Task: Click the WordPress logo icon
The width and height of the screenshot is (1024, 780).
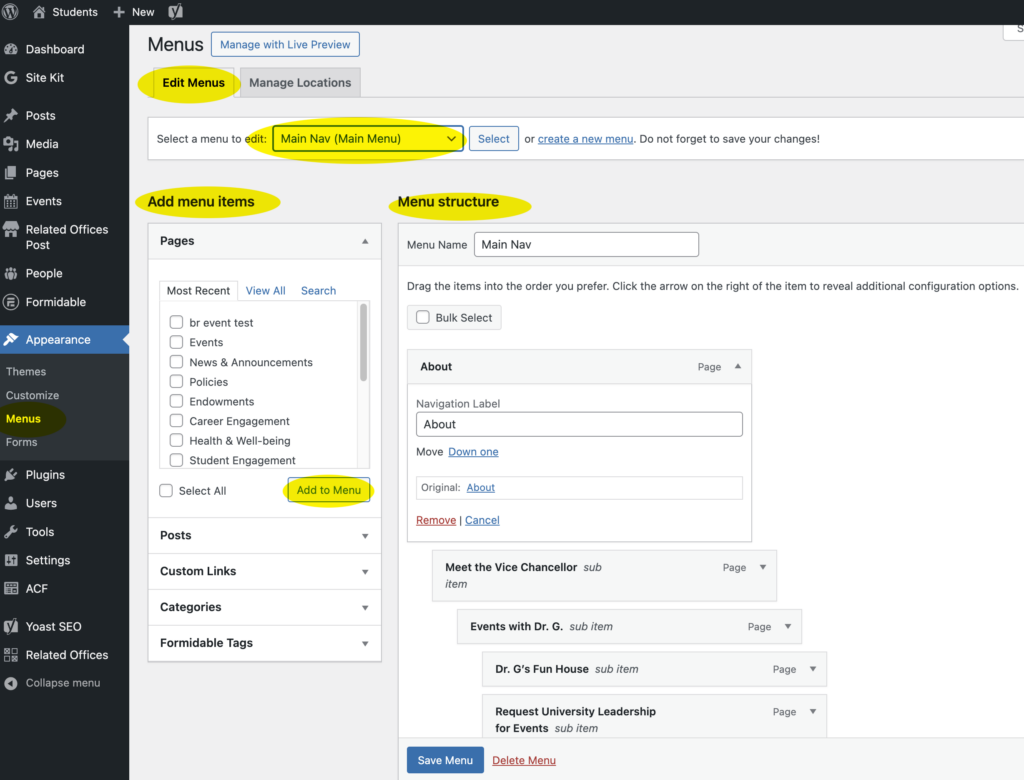Action: click(12, 12)
